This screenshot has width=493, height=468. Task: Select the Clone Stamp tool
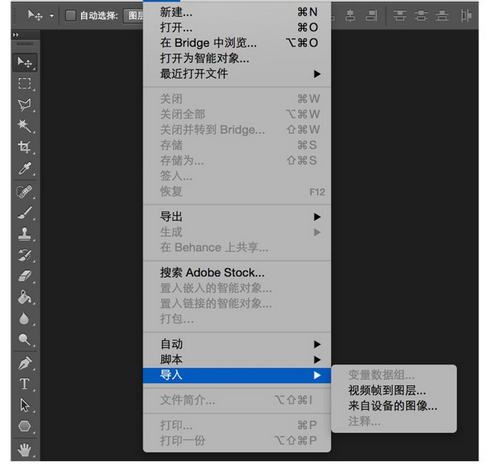coord(25,234)
